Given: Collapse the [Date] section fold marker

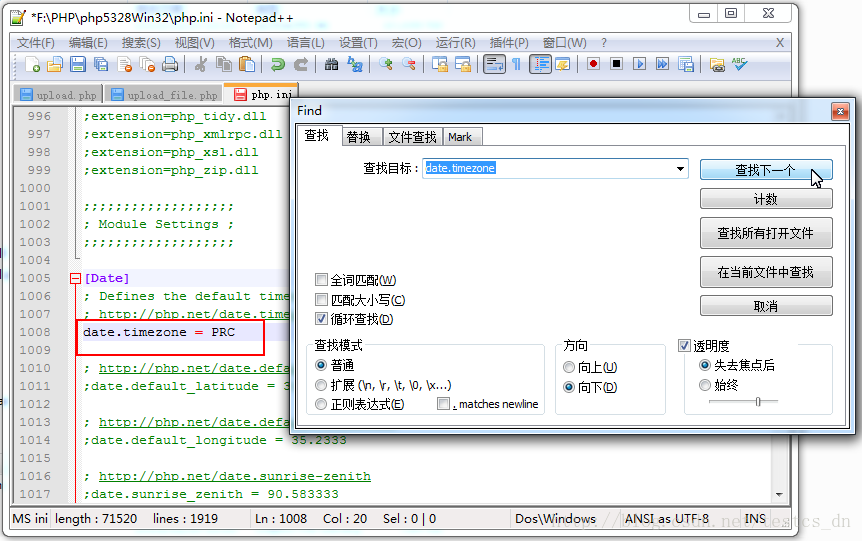Looking at the screenshot, I should pos(75,278).
